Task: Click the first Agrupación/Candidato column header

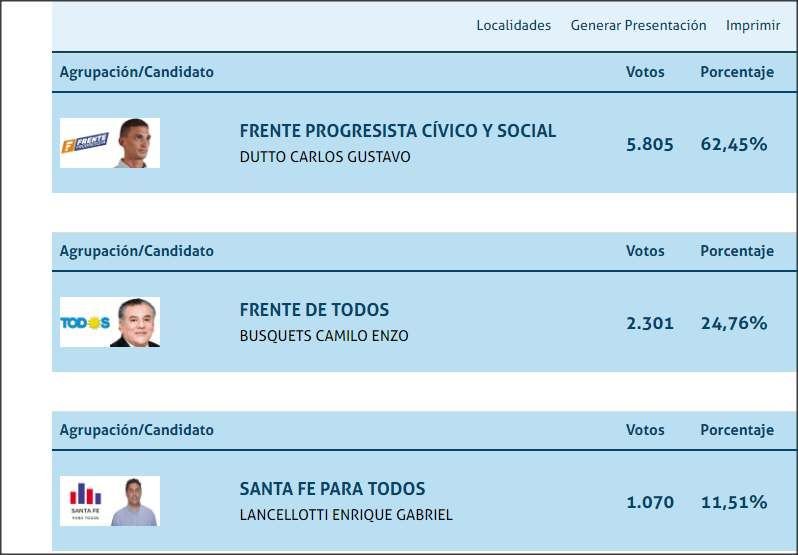Action: pos(136,72)
